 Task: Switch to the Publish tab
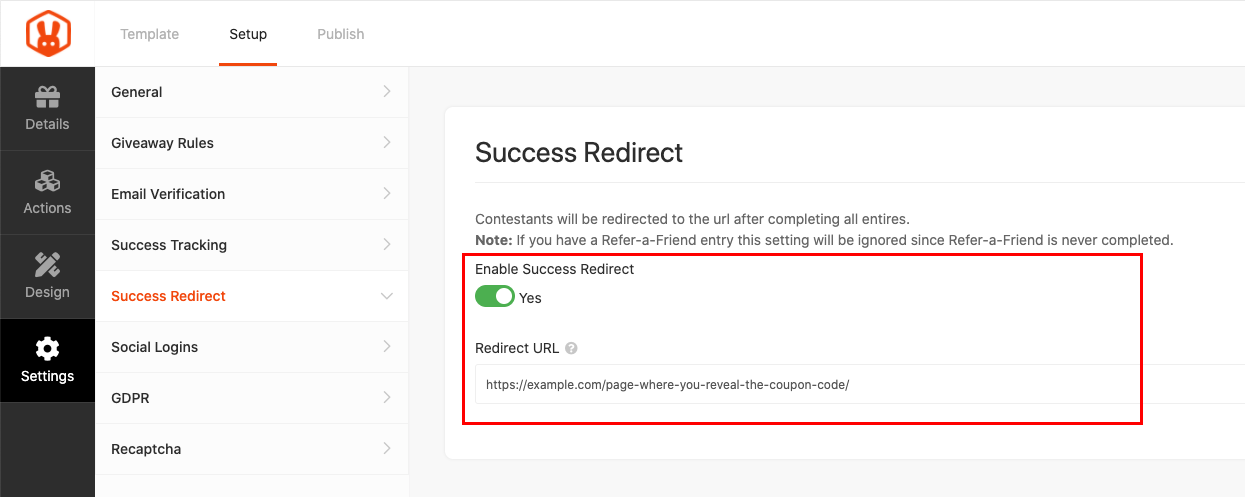pos(340,34)
